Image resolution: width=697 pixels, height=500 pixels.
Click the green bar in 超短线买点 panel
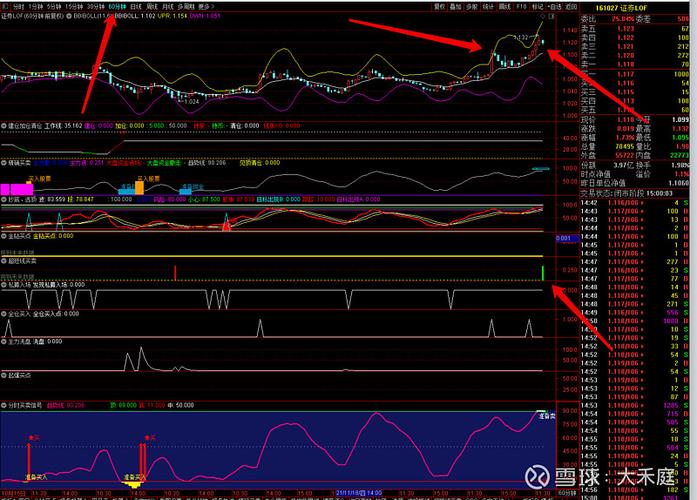(542, 272)
